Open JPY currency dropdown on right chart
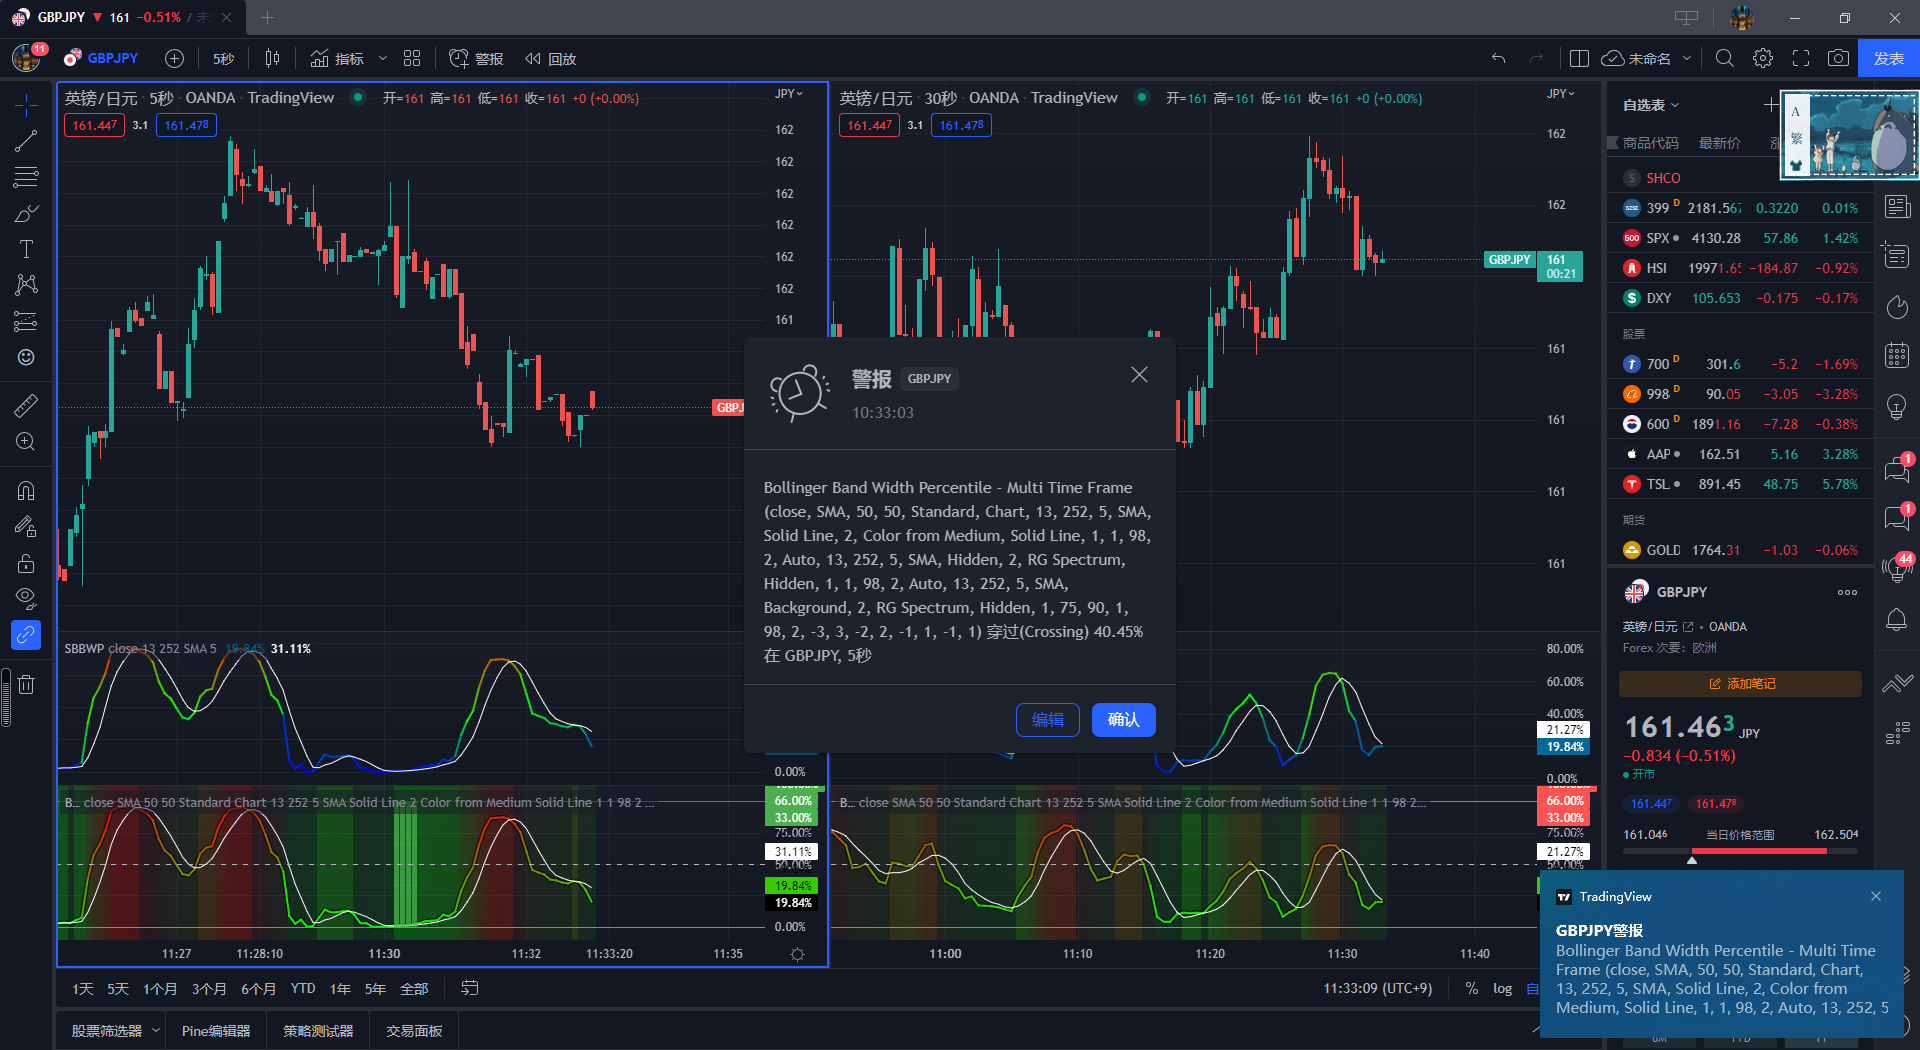 1561,94
